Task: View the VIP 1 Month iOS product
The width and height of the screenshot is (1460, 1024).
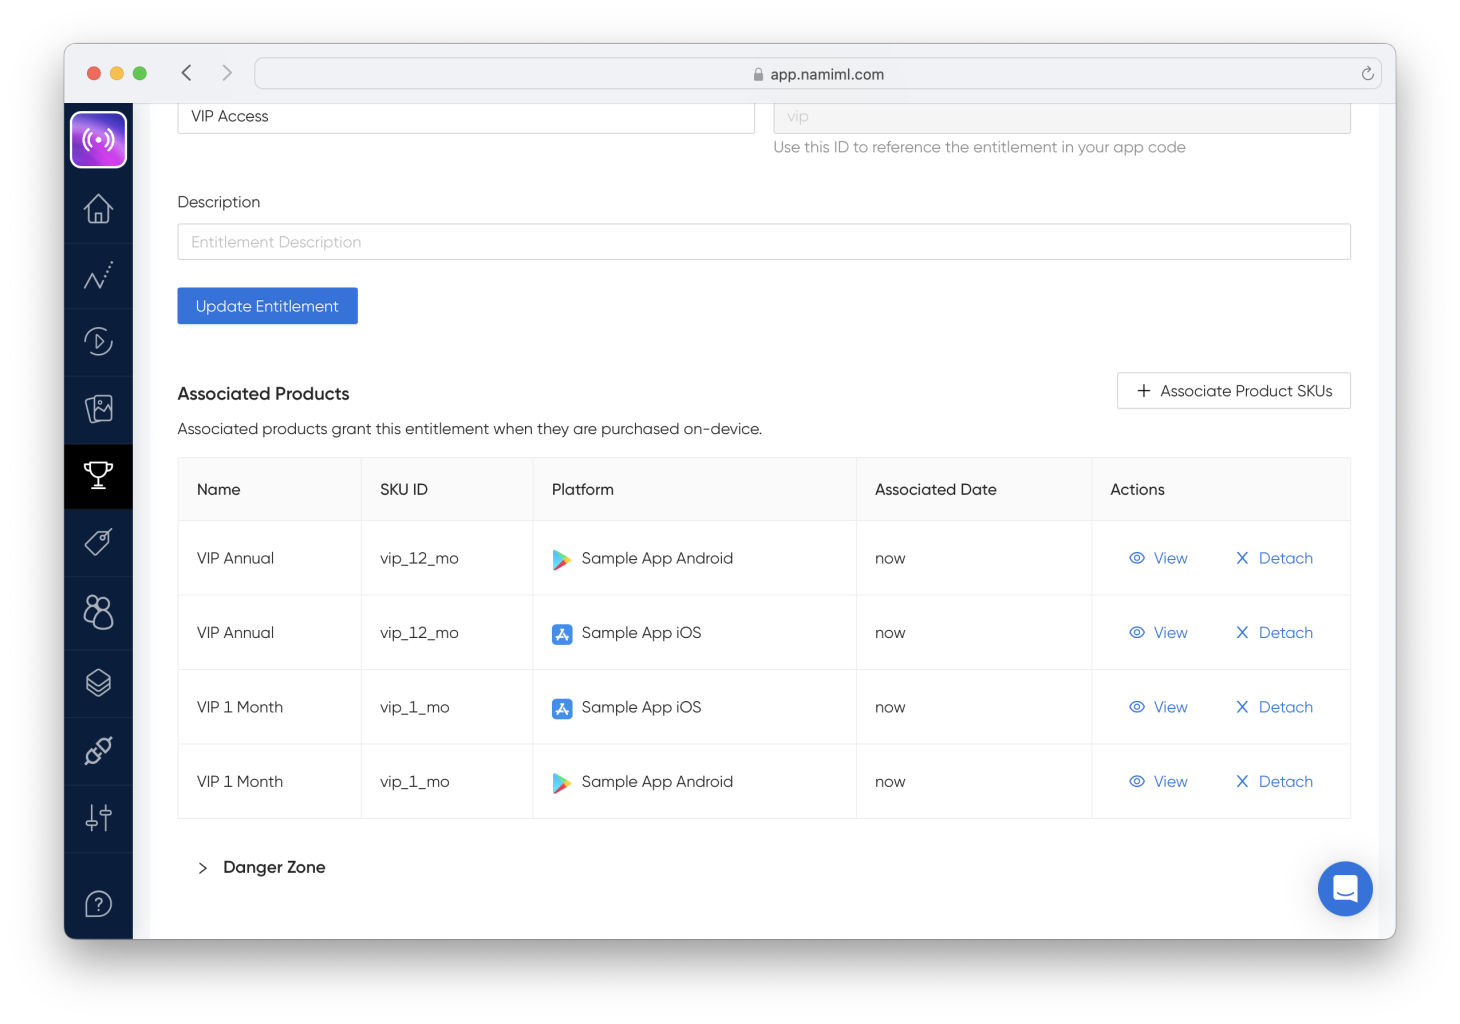Action: [x=1158, y=707]
